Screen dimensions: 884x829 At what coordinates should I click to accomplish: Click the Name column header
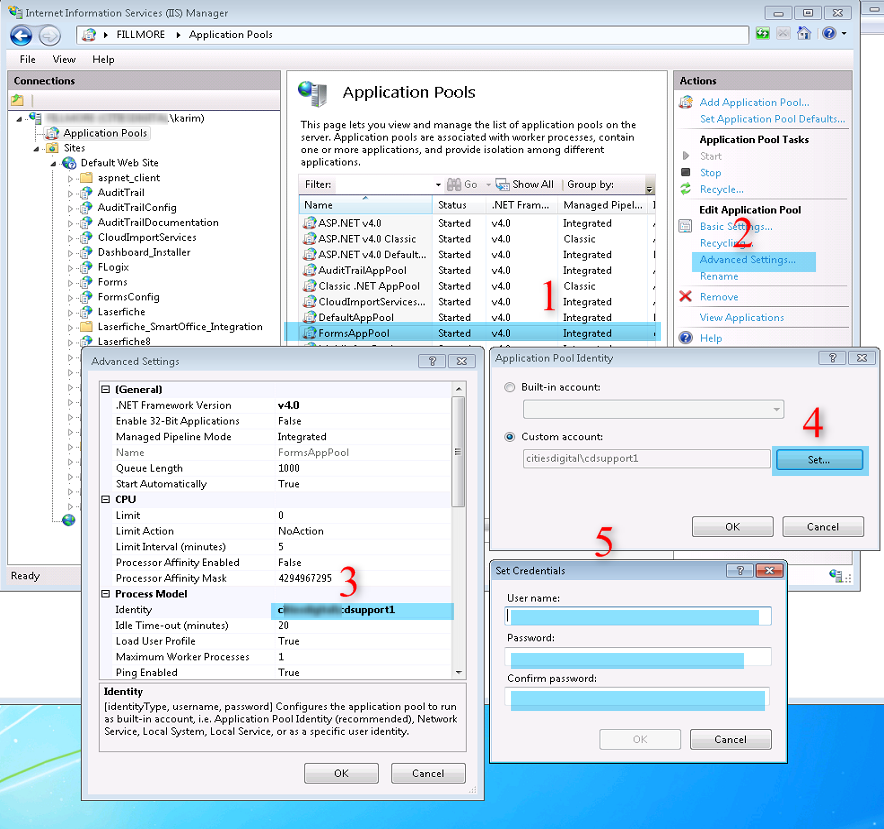tap(365, 205)
